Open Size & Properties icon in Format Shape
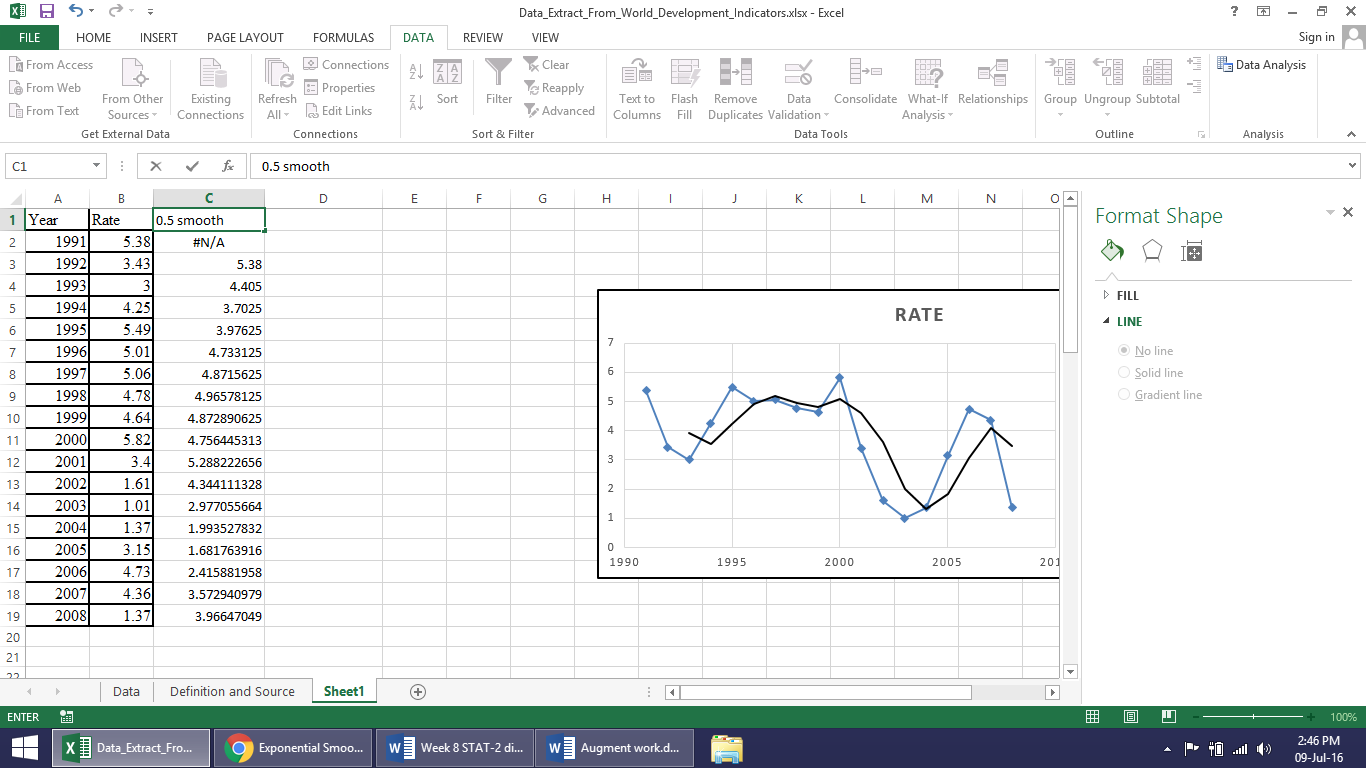This screenshot has height=768, width=1366. (x=1191, y=252)
